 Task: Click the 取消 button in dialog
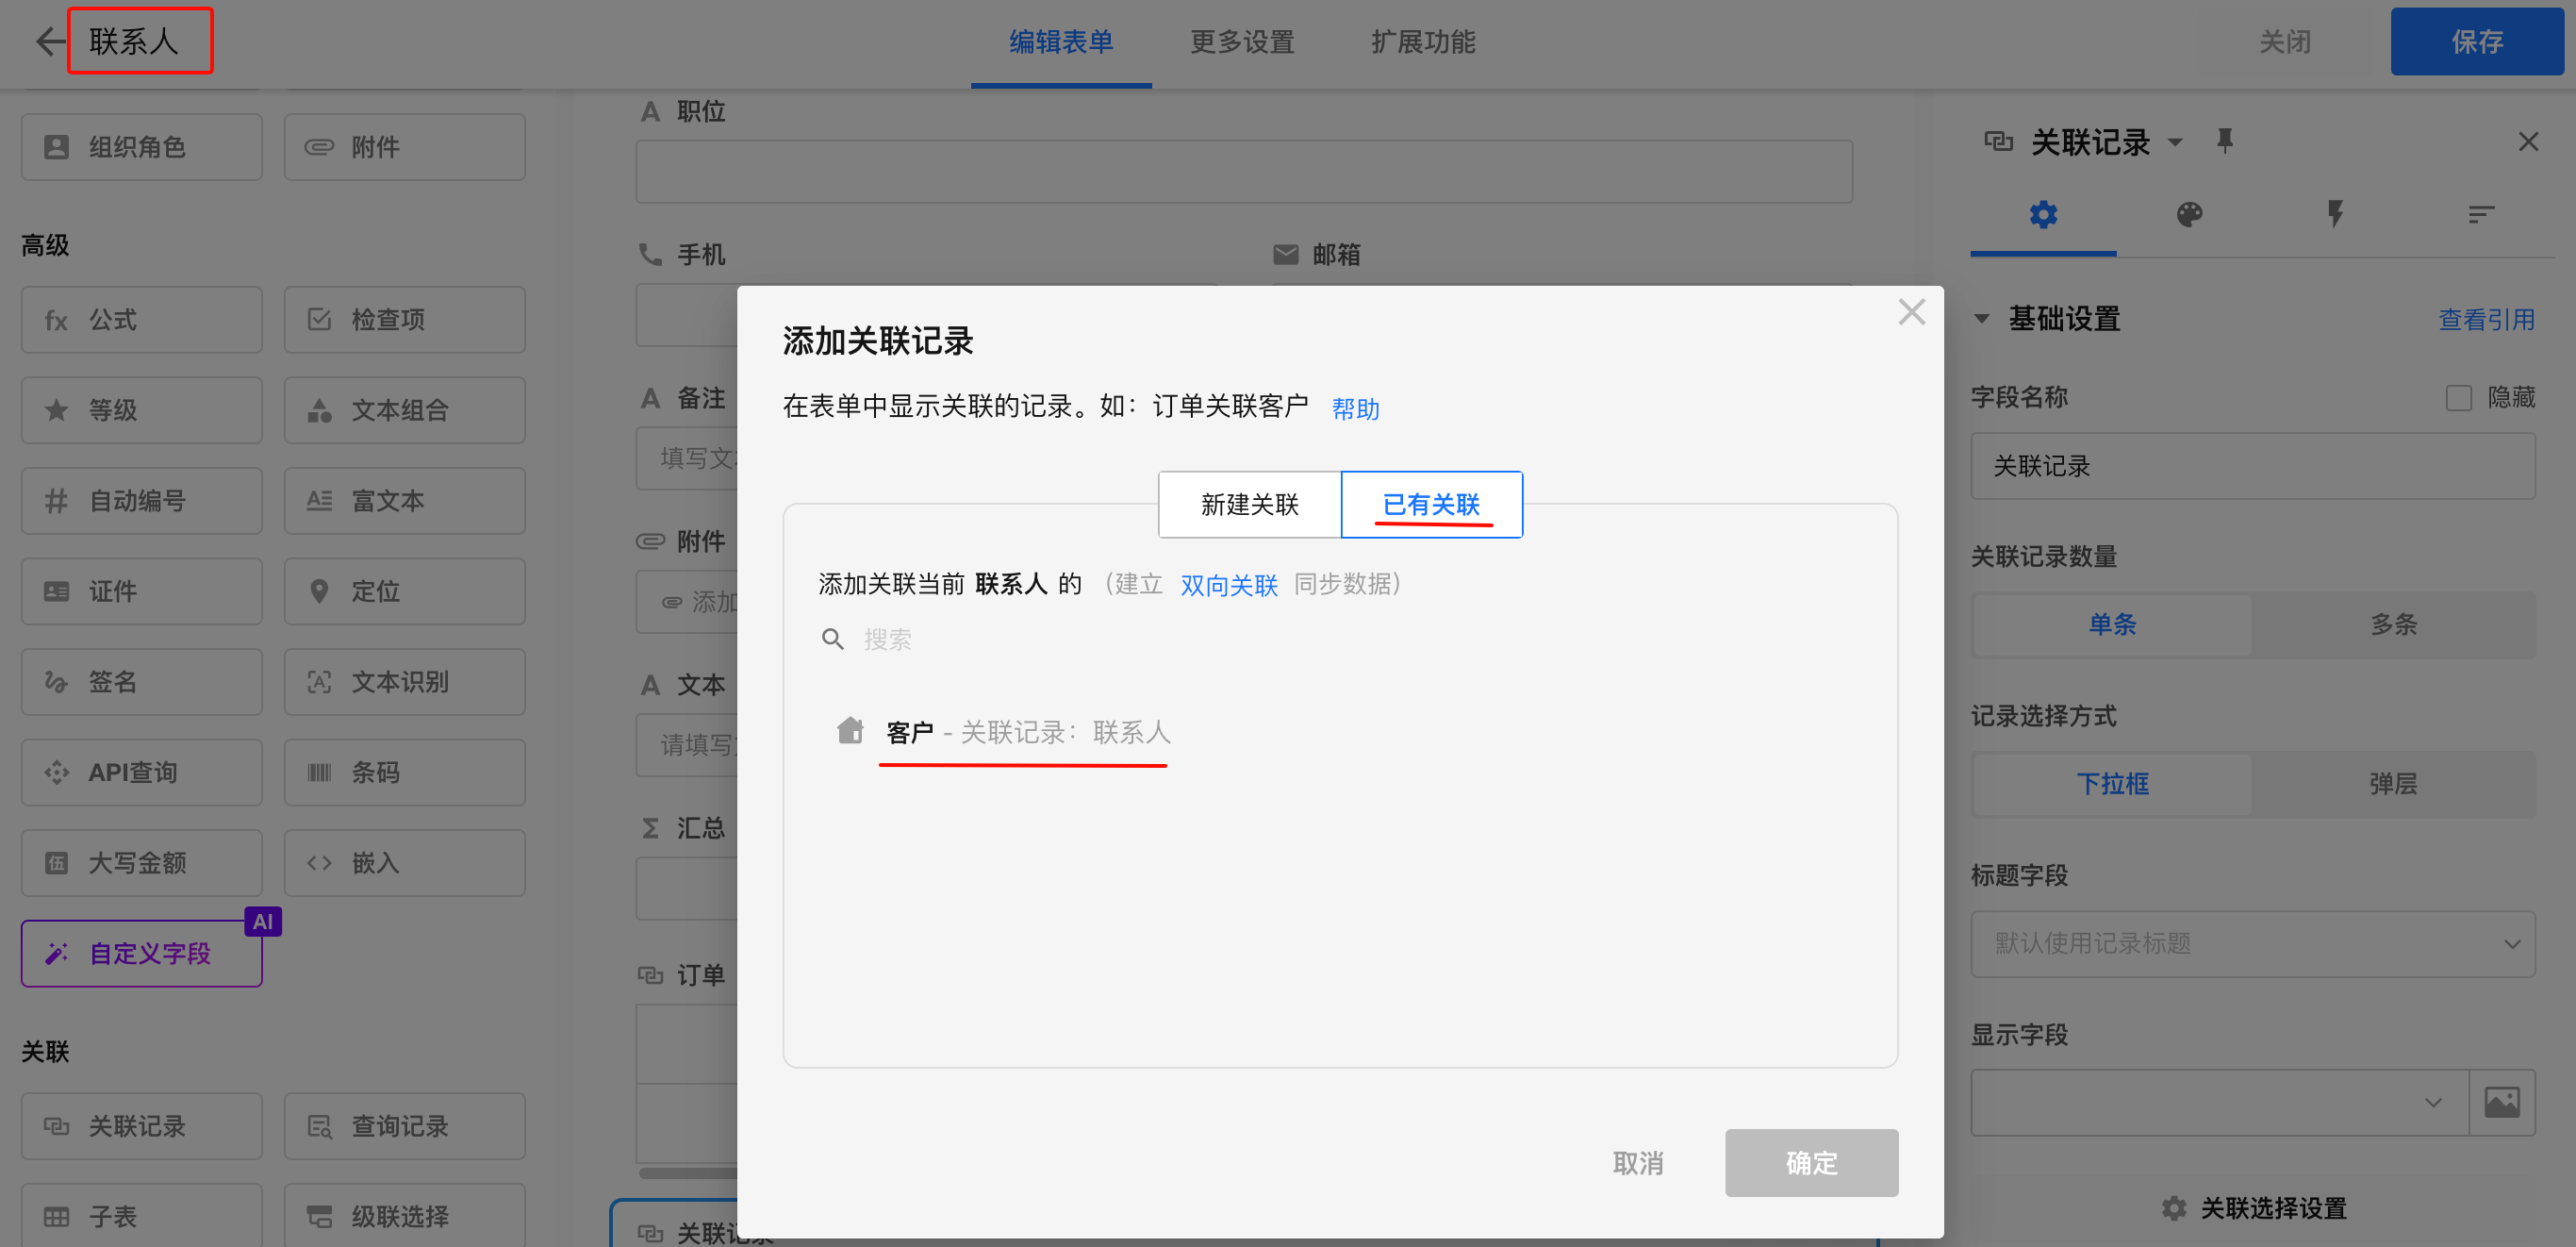[x=1637, y=1162]
